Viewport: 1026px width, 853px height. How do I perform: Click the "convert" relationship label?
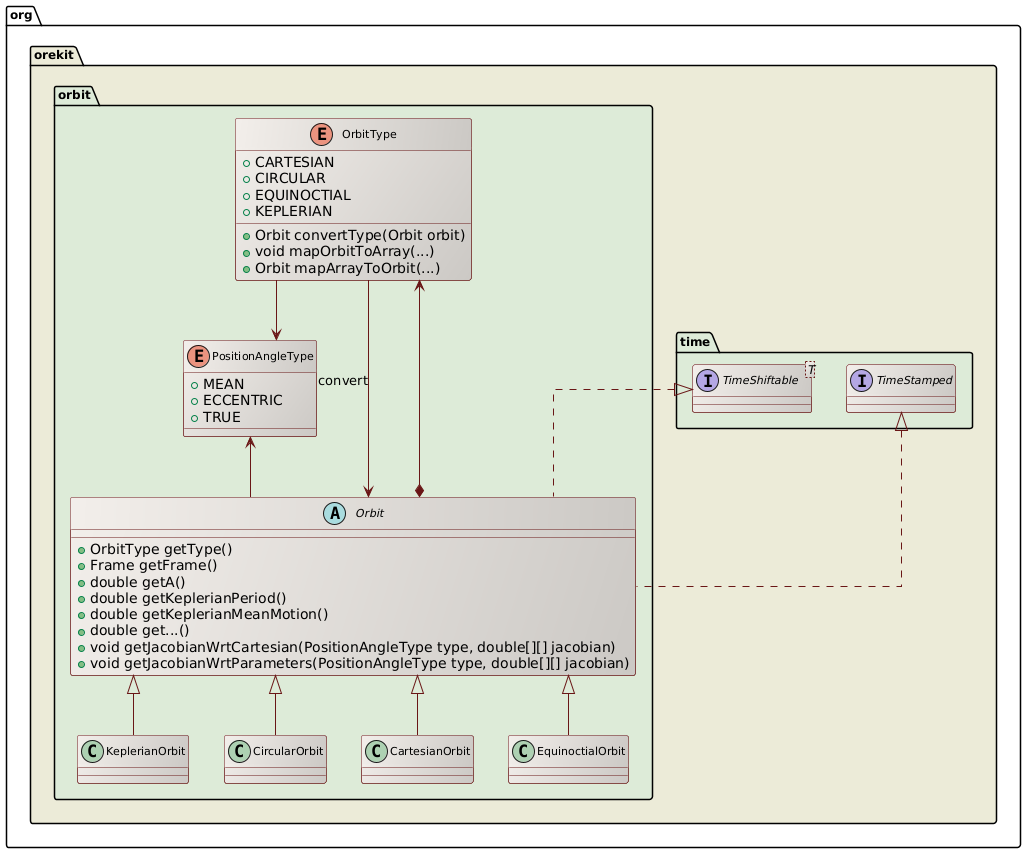point(343,381)
